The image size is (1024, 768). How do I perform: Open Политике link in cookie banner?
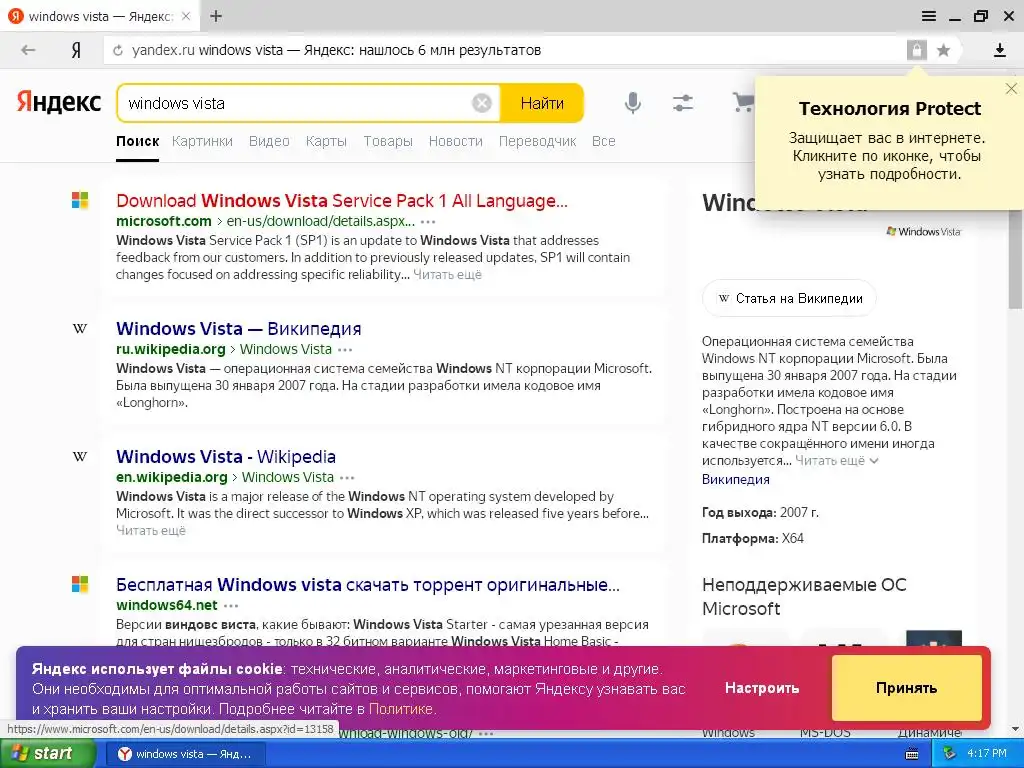click(x=400, y=709)
